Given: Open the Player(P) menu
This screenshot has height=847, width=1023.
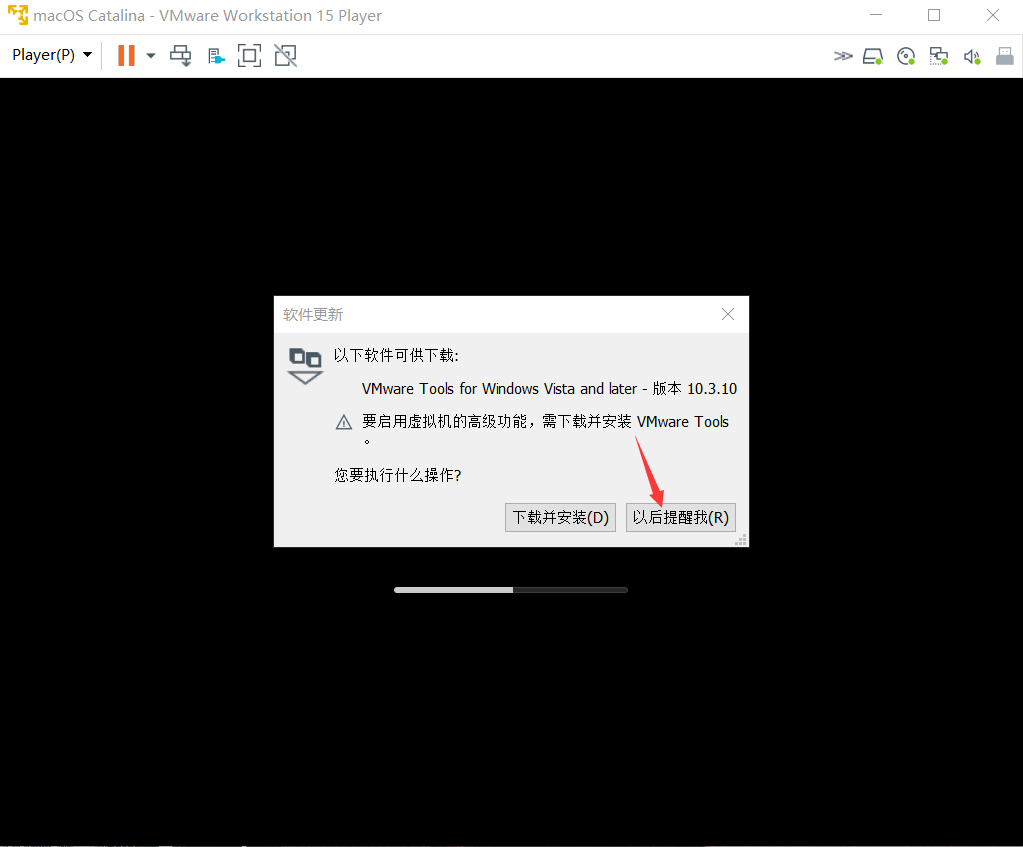Looking at the screenshot, I should tap(52, 55).
